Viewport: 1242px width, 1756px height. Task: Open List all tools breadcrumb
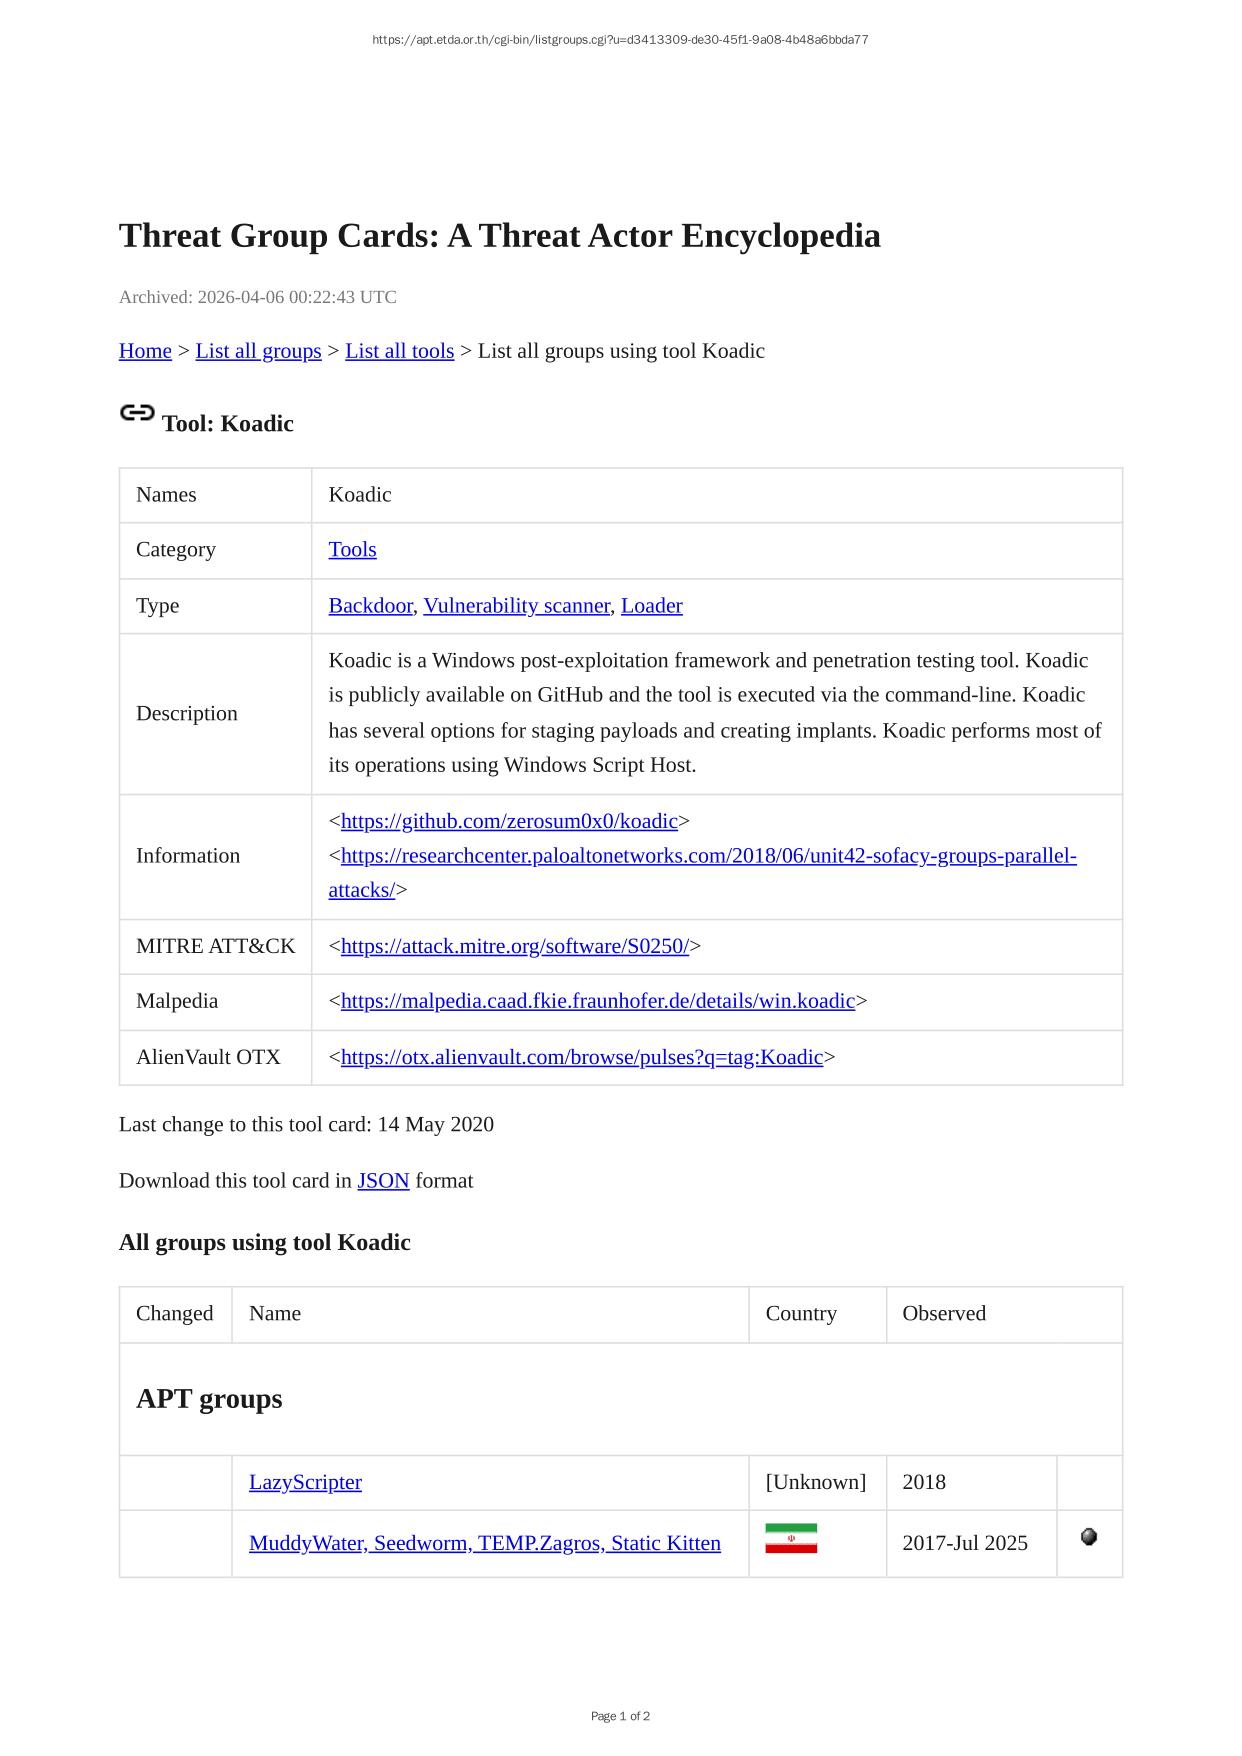click(399, 351)
